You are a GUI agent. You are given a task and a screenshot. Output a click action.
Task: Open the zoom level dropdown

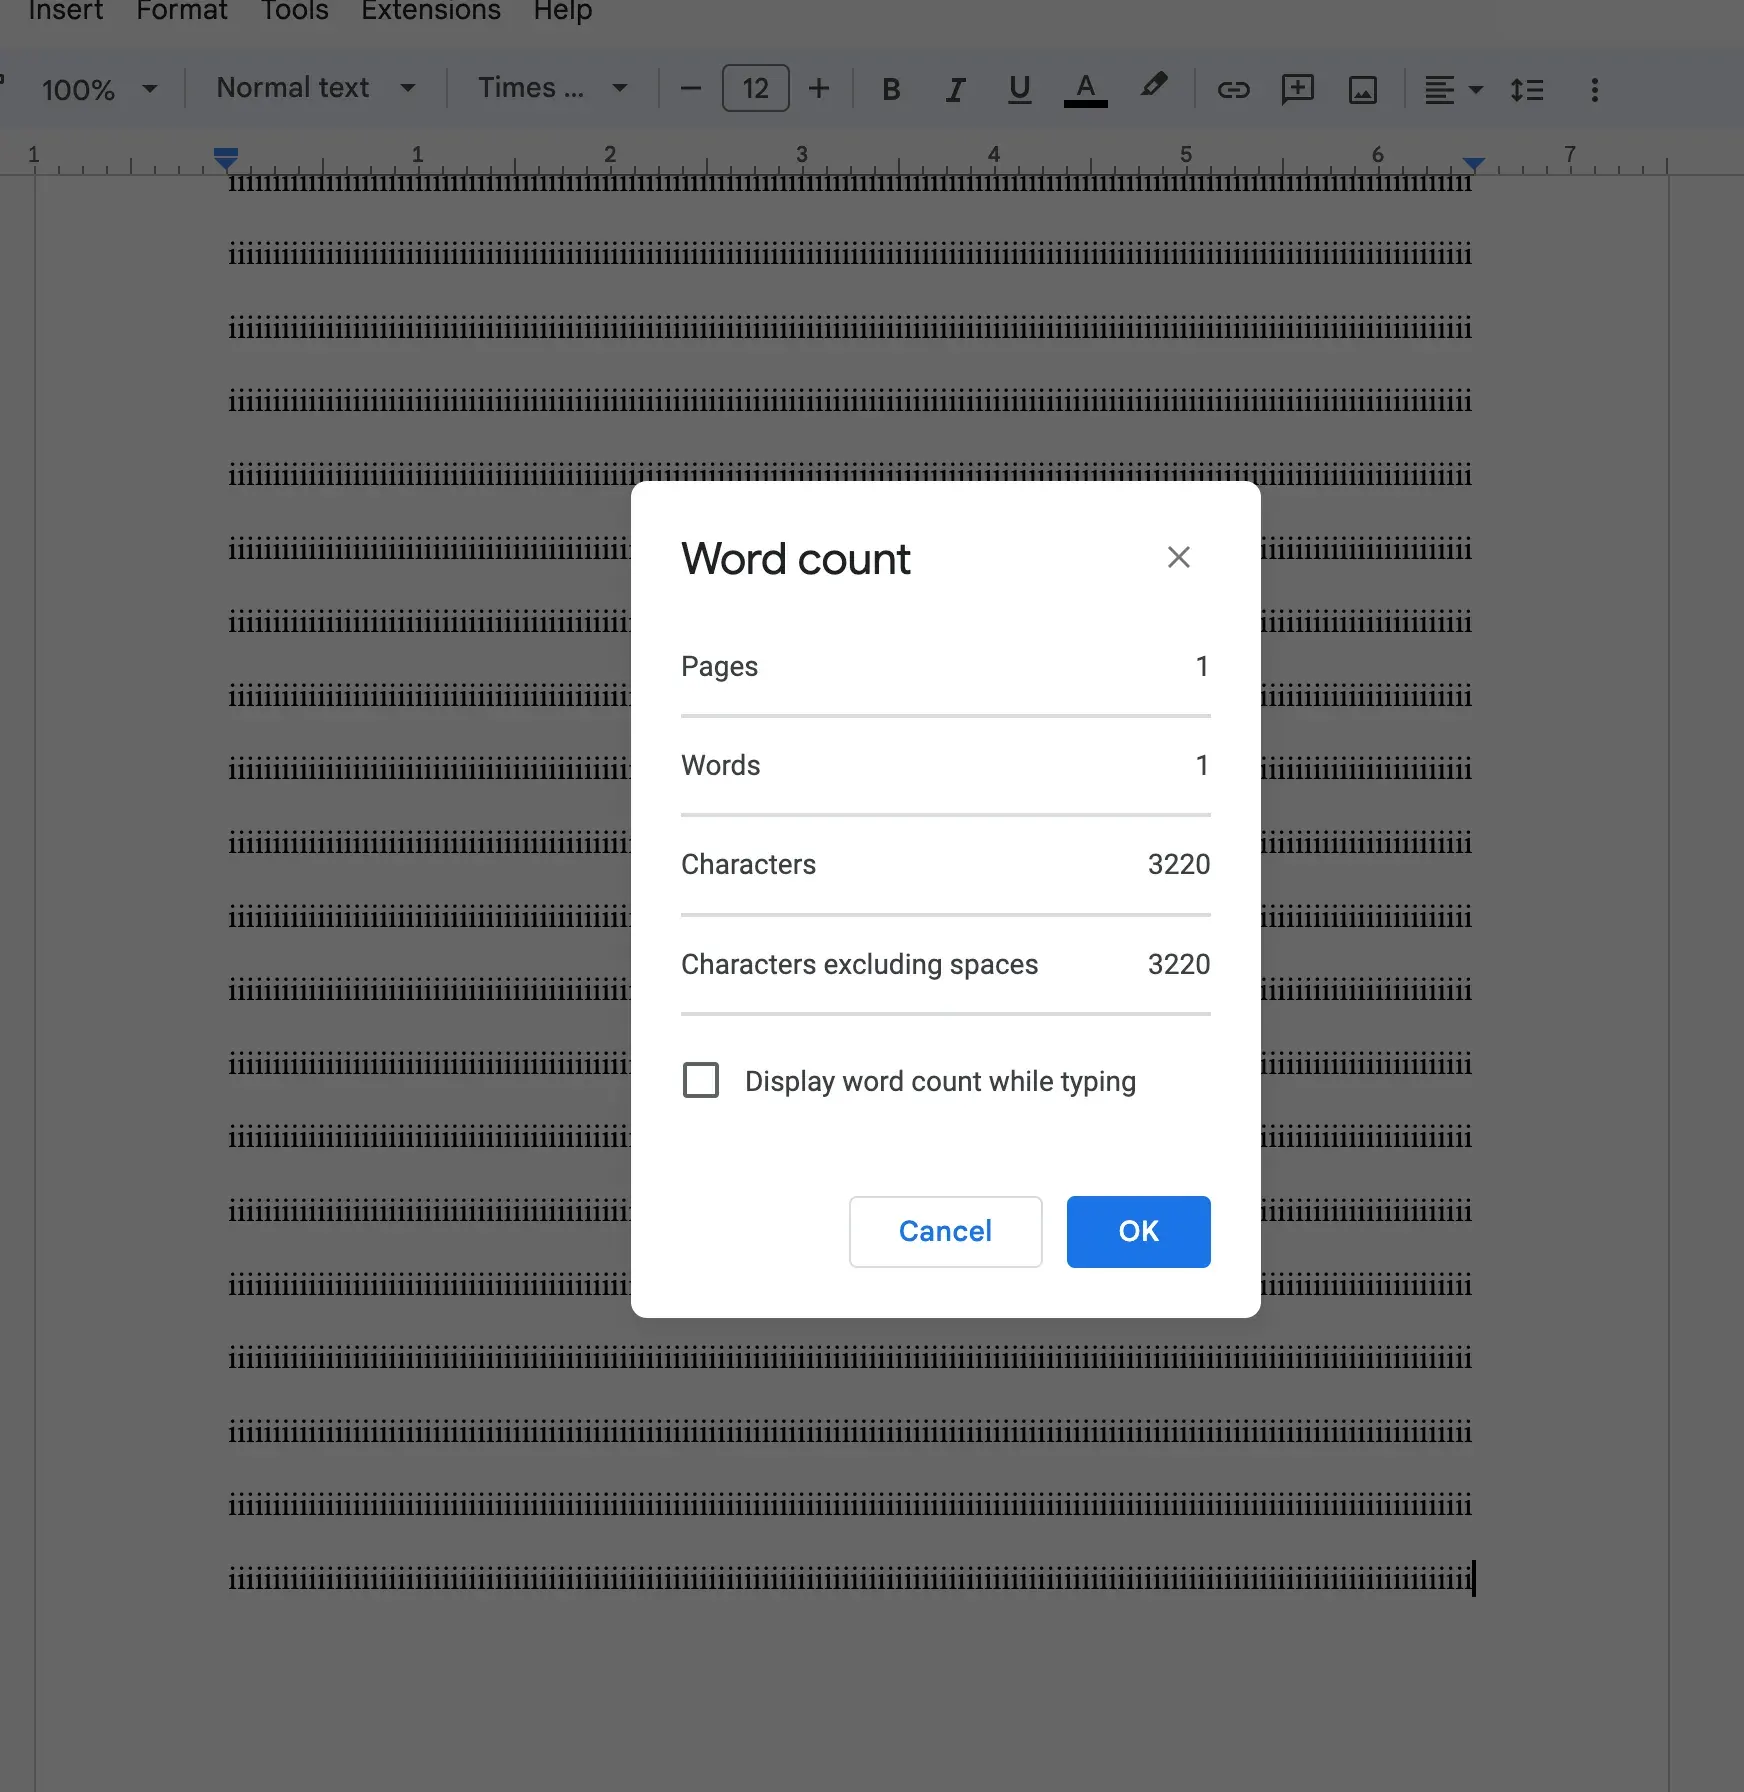point(98,89)
